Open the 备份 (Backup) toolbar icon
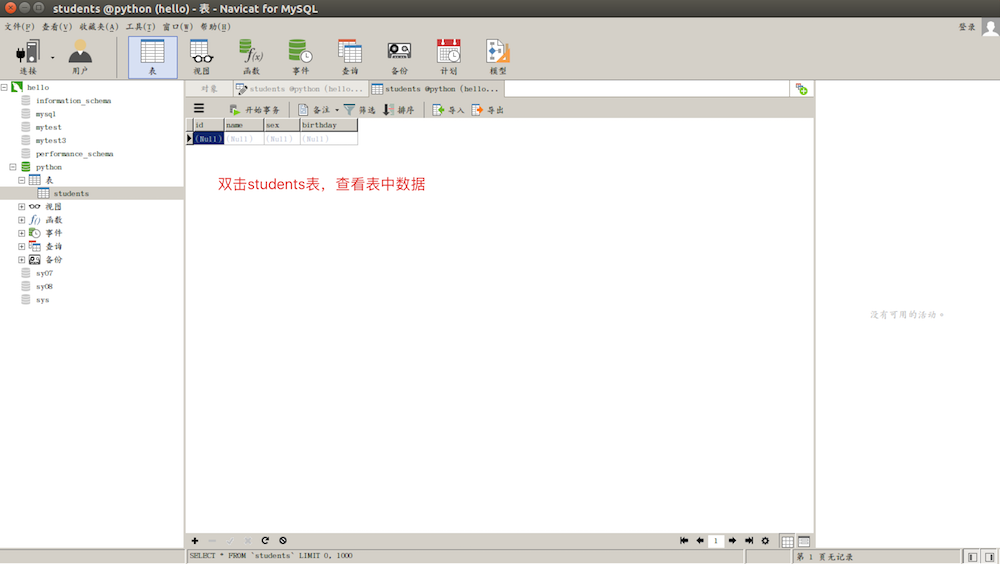 (x=399, y=56)
